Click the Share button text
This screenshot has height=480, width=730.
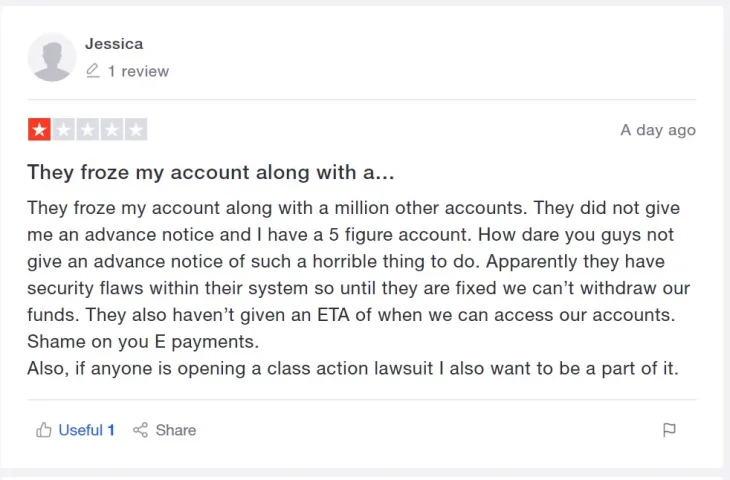(x=176, y=430)
